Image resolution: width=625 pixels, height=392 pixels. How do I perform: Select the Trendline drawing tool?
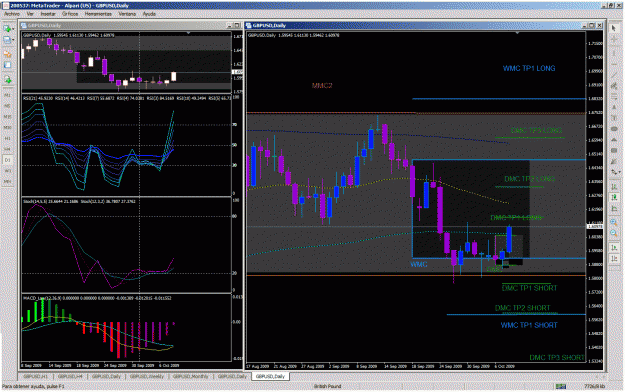[614, 75]
